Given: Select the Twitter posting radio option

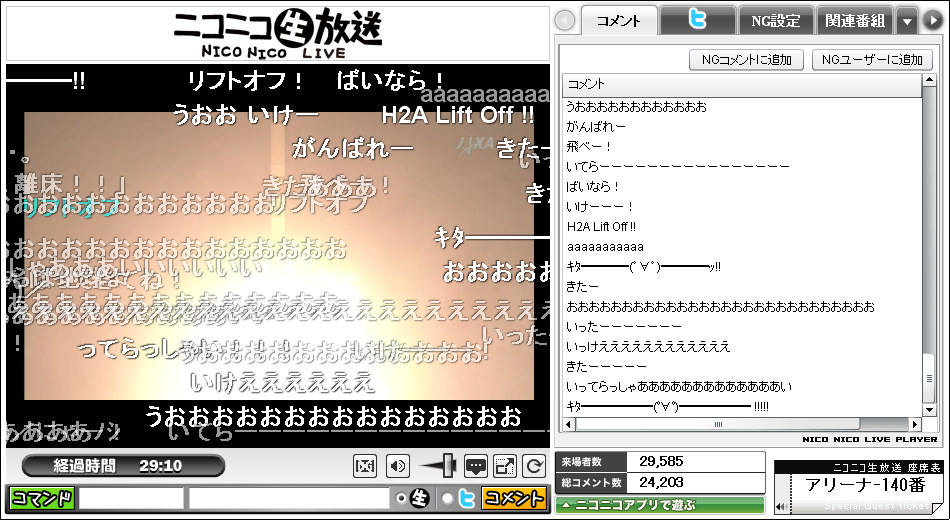Looking at the screenshot, I should click(447, 498).
